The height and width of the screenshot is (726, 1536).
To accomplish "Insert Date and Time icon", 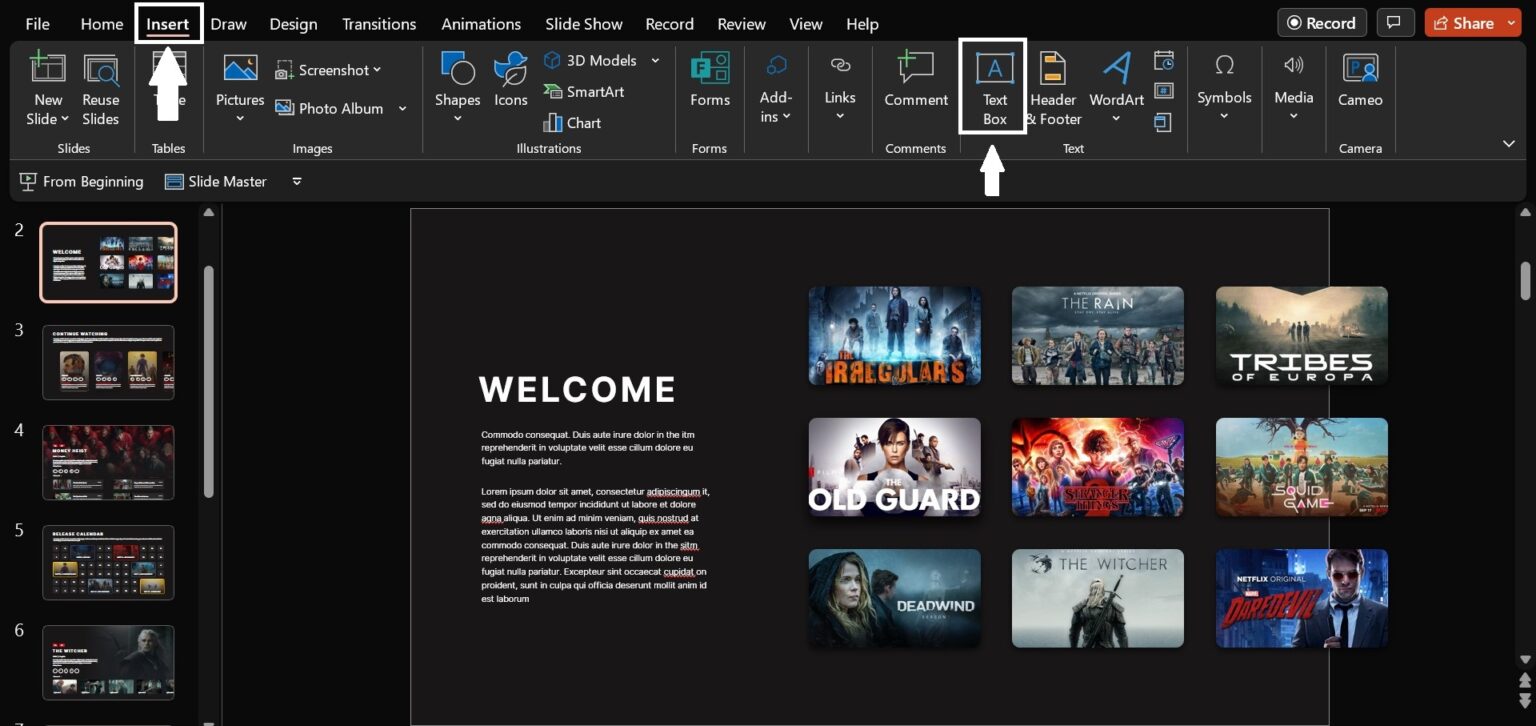I will pyautogui.click(x=1163, y=61).
